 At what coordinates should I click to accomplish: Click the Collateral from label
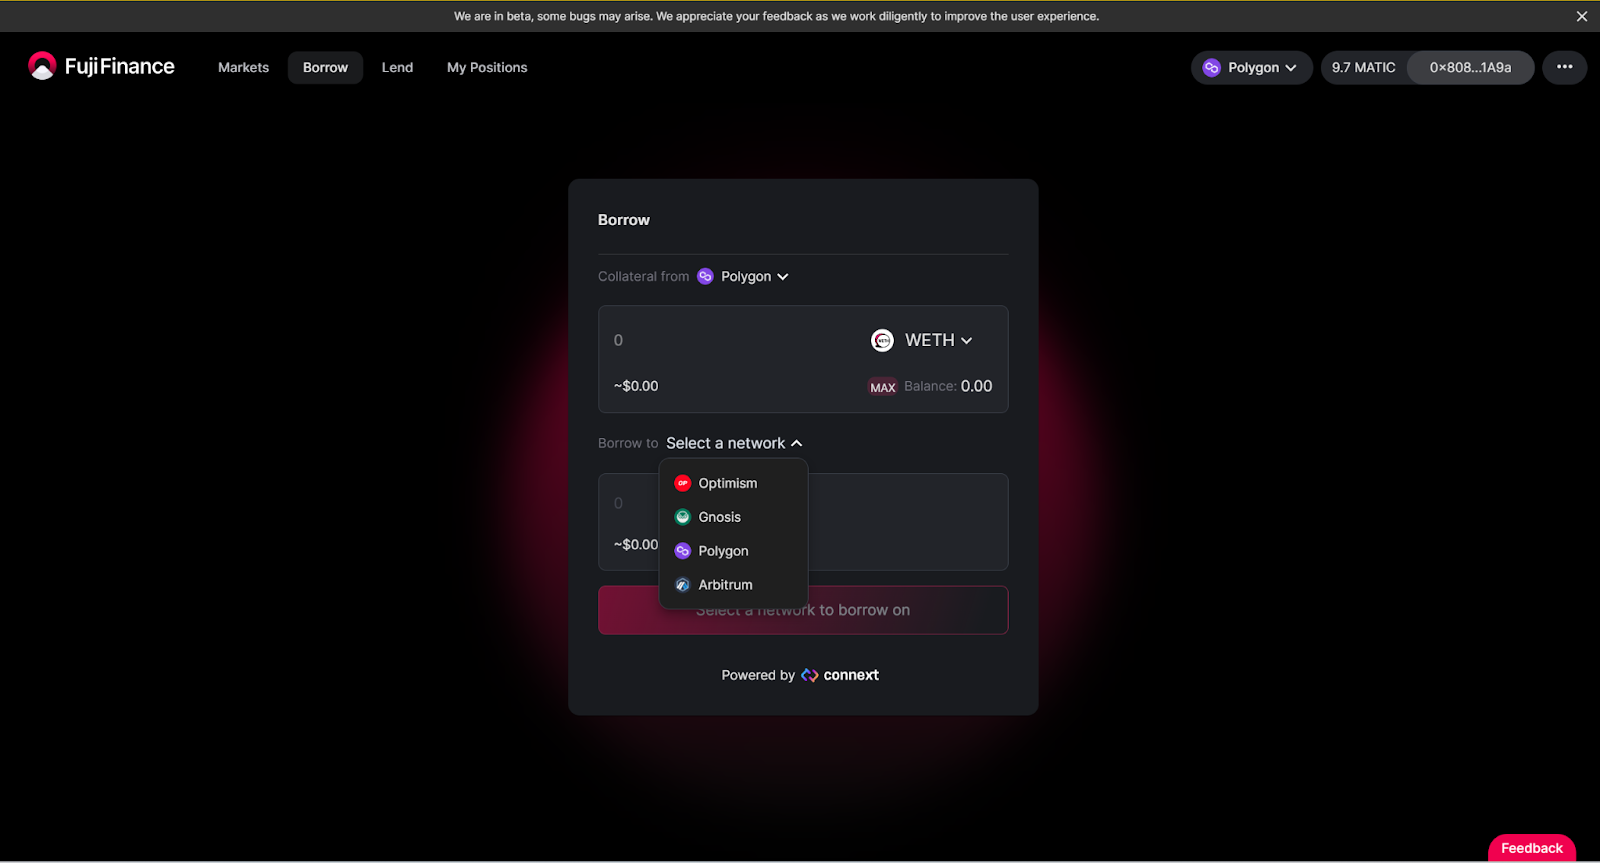(x=643, y=276)
